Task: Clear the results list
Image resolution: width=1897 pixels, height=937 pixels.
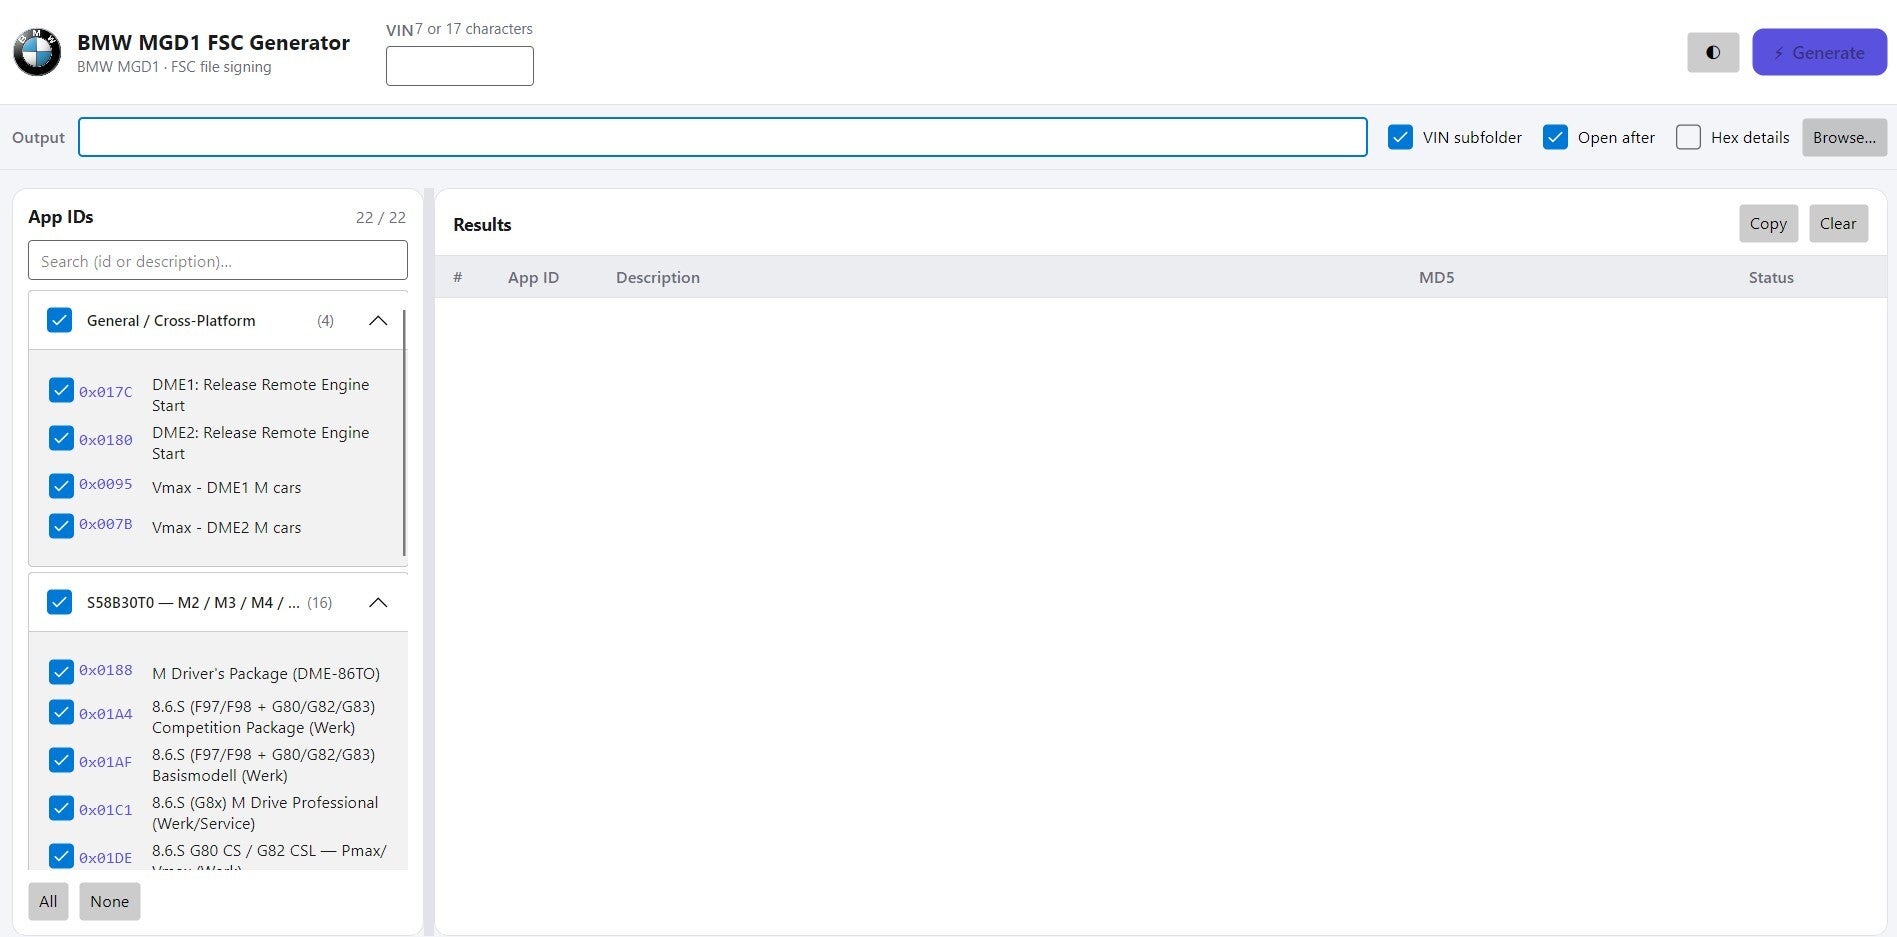Action: pyautogui.click(x=1838, y=224)
